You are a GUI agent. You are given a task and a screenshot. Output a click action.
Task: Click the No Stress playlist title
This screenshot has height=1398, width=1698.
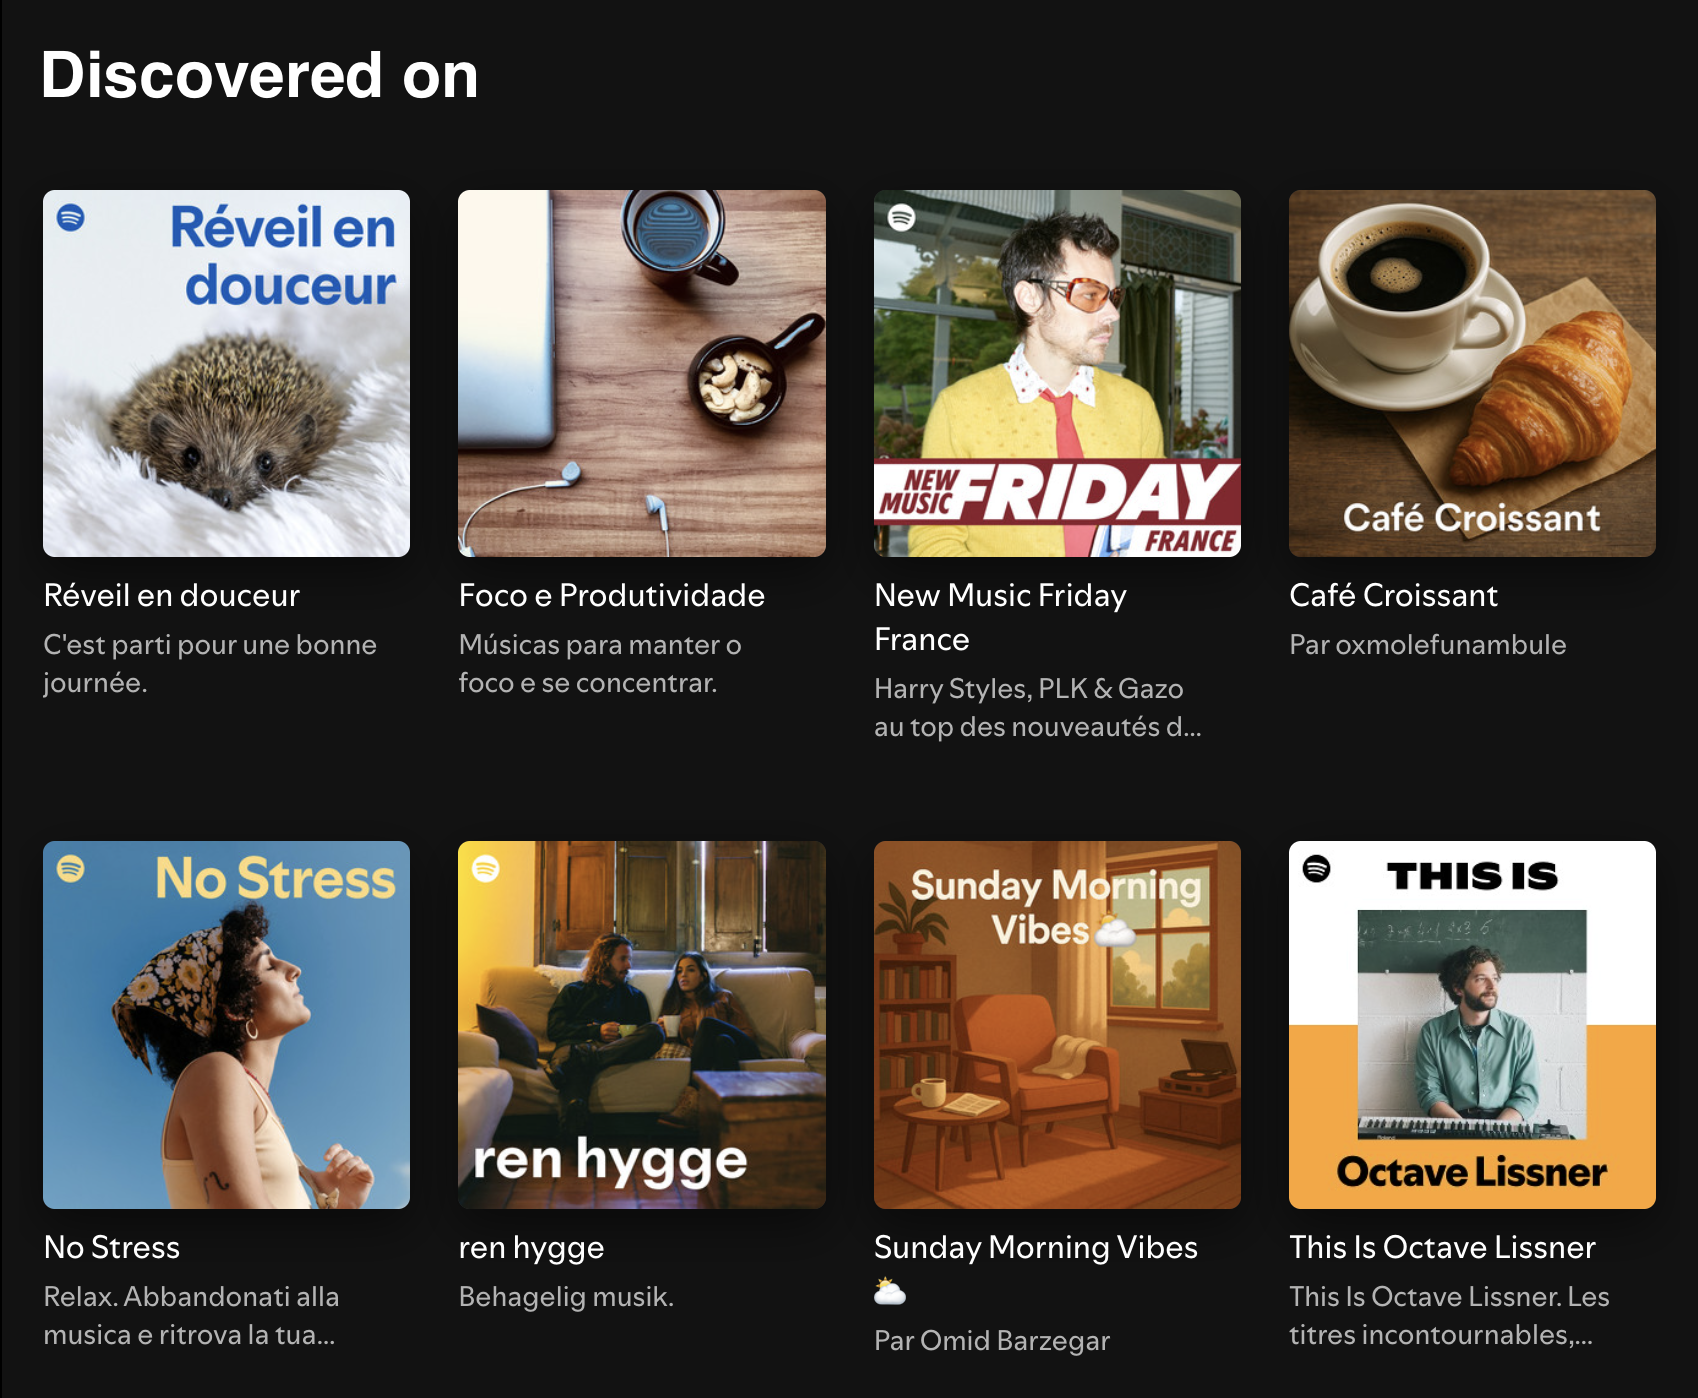click(112, 1247)
